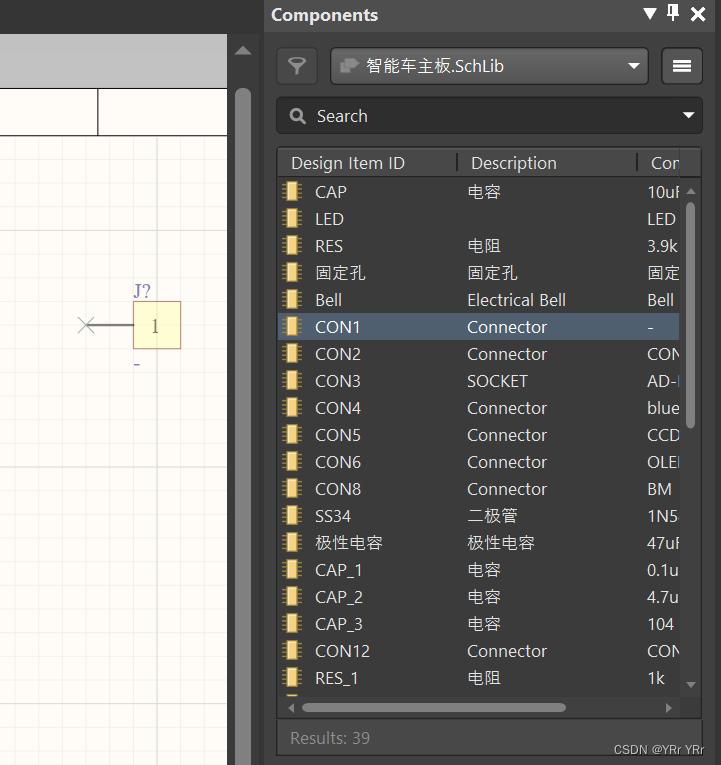Expand the search history dropdown arrow
The image size is (721, 765).
(688, 116)
